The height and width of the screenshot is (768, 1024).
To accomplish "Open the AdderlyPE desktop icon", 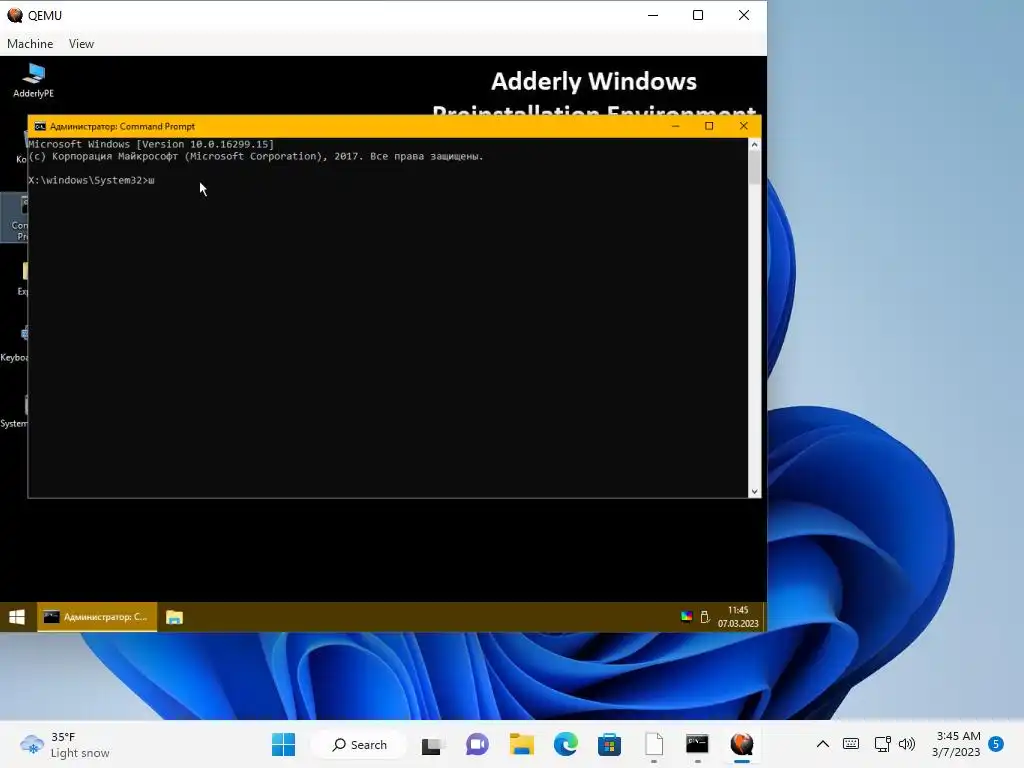I will tap(33, 80).
